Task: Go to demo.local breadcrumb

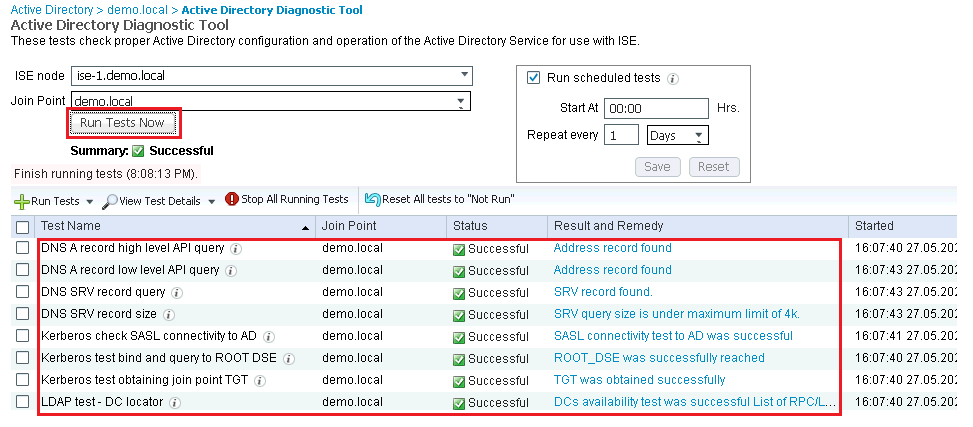Action: [138, 10]
